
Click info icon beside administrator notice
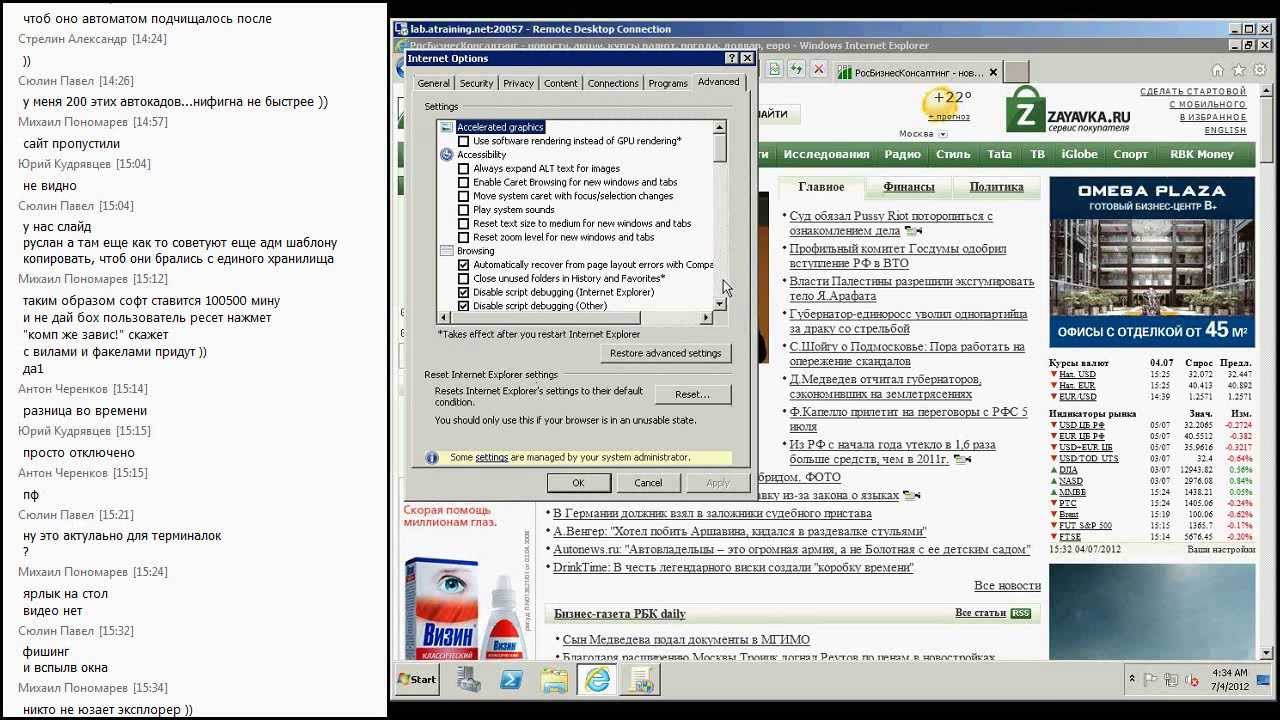click(432, 458)
